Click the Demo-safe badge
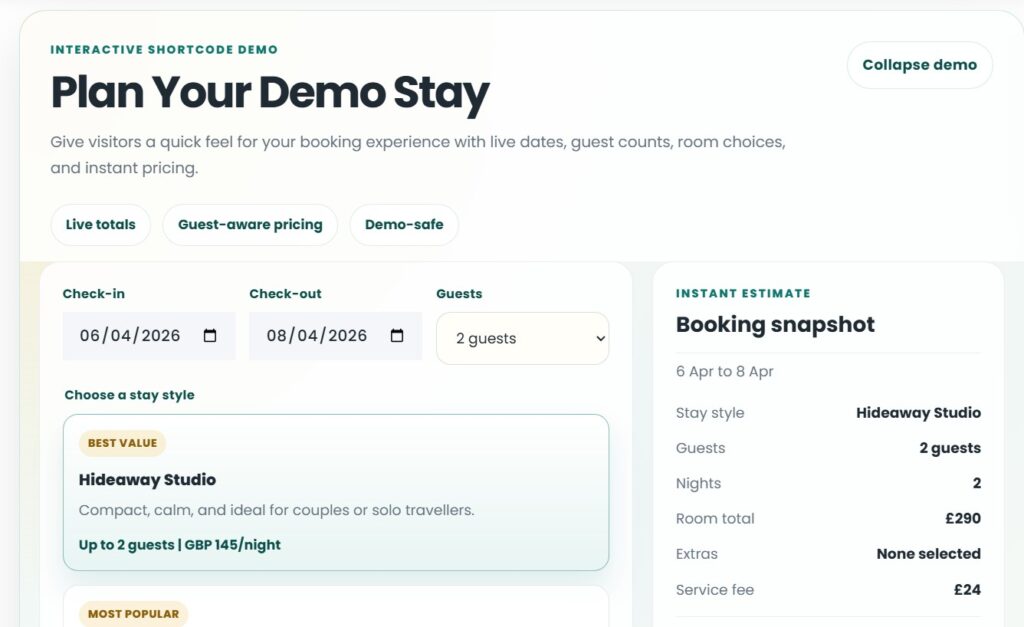1024x627 pixels. [403, 225]
